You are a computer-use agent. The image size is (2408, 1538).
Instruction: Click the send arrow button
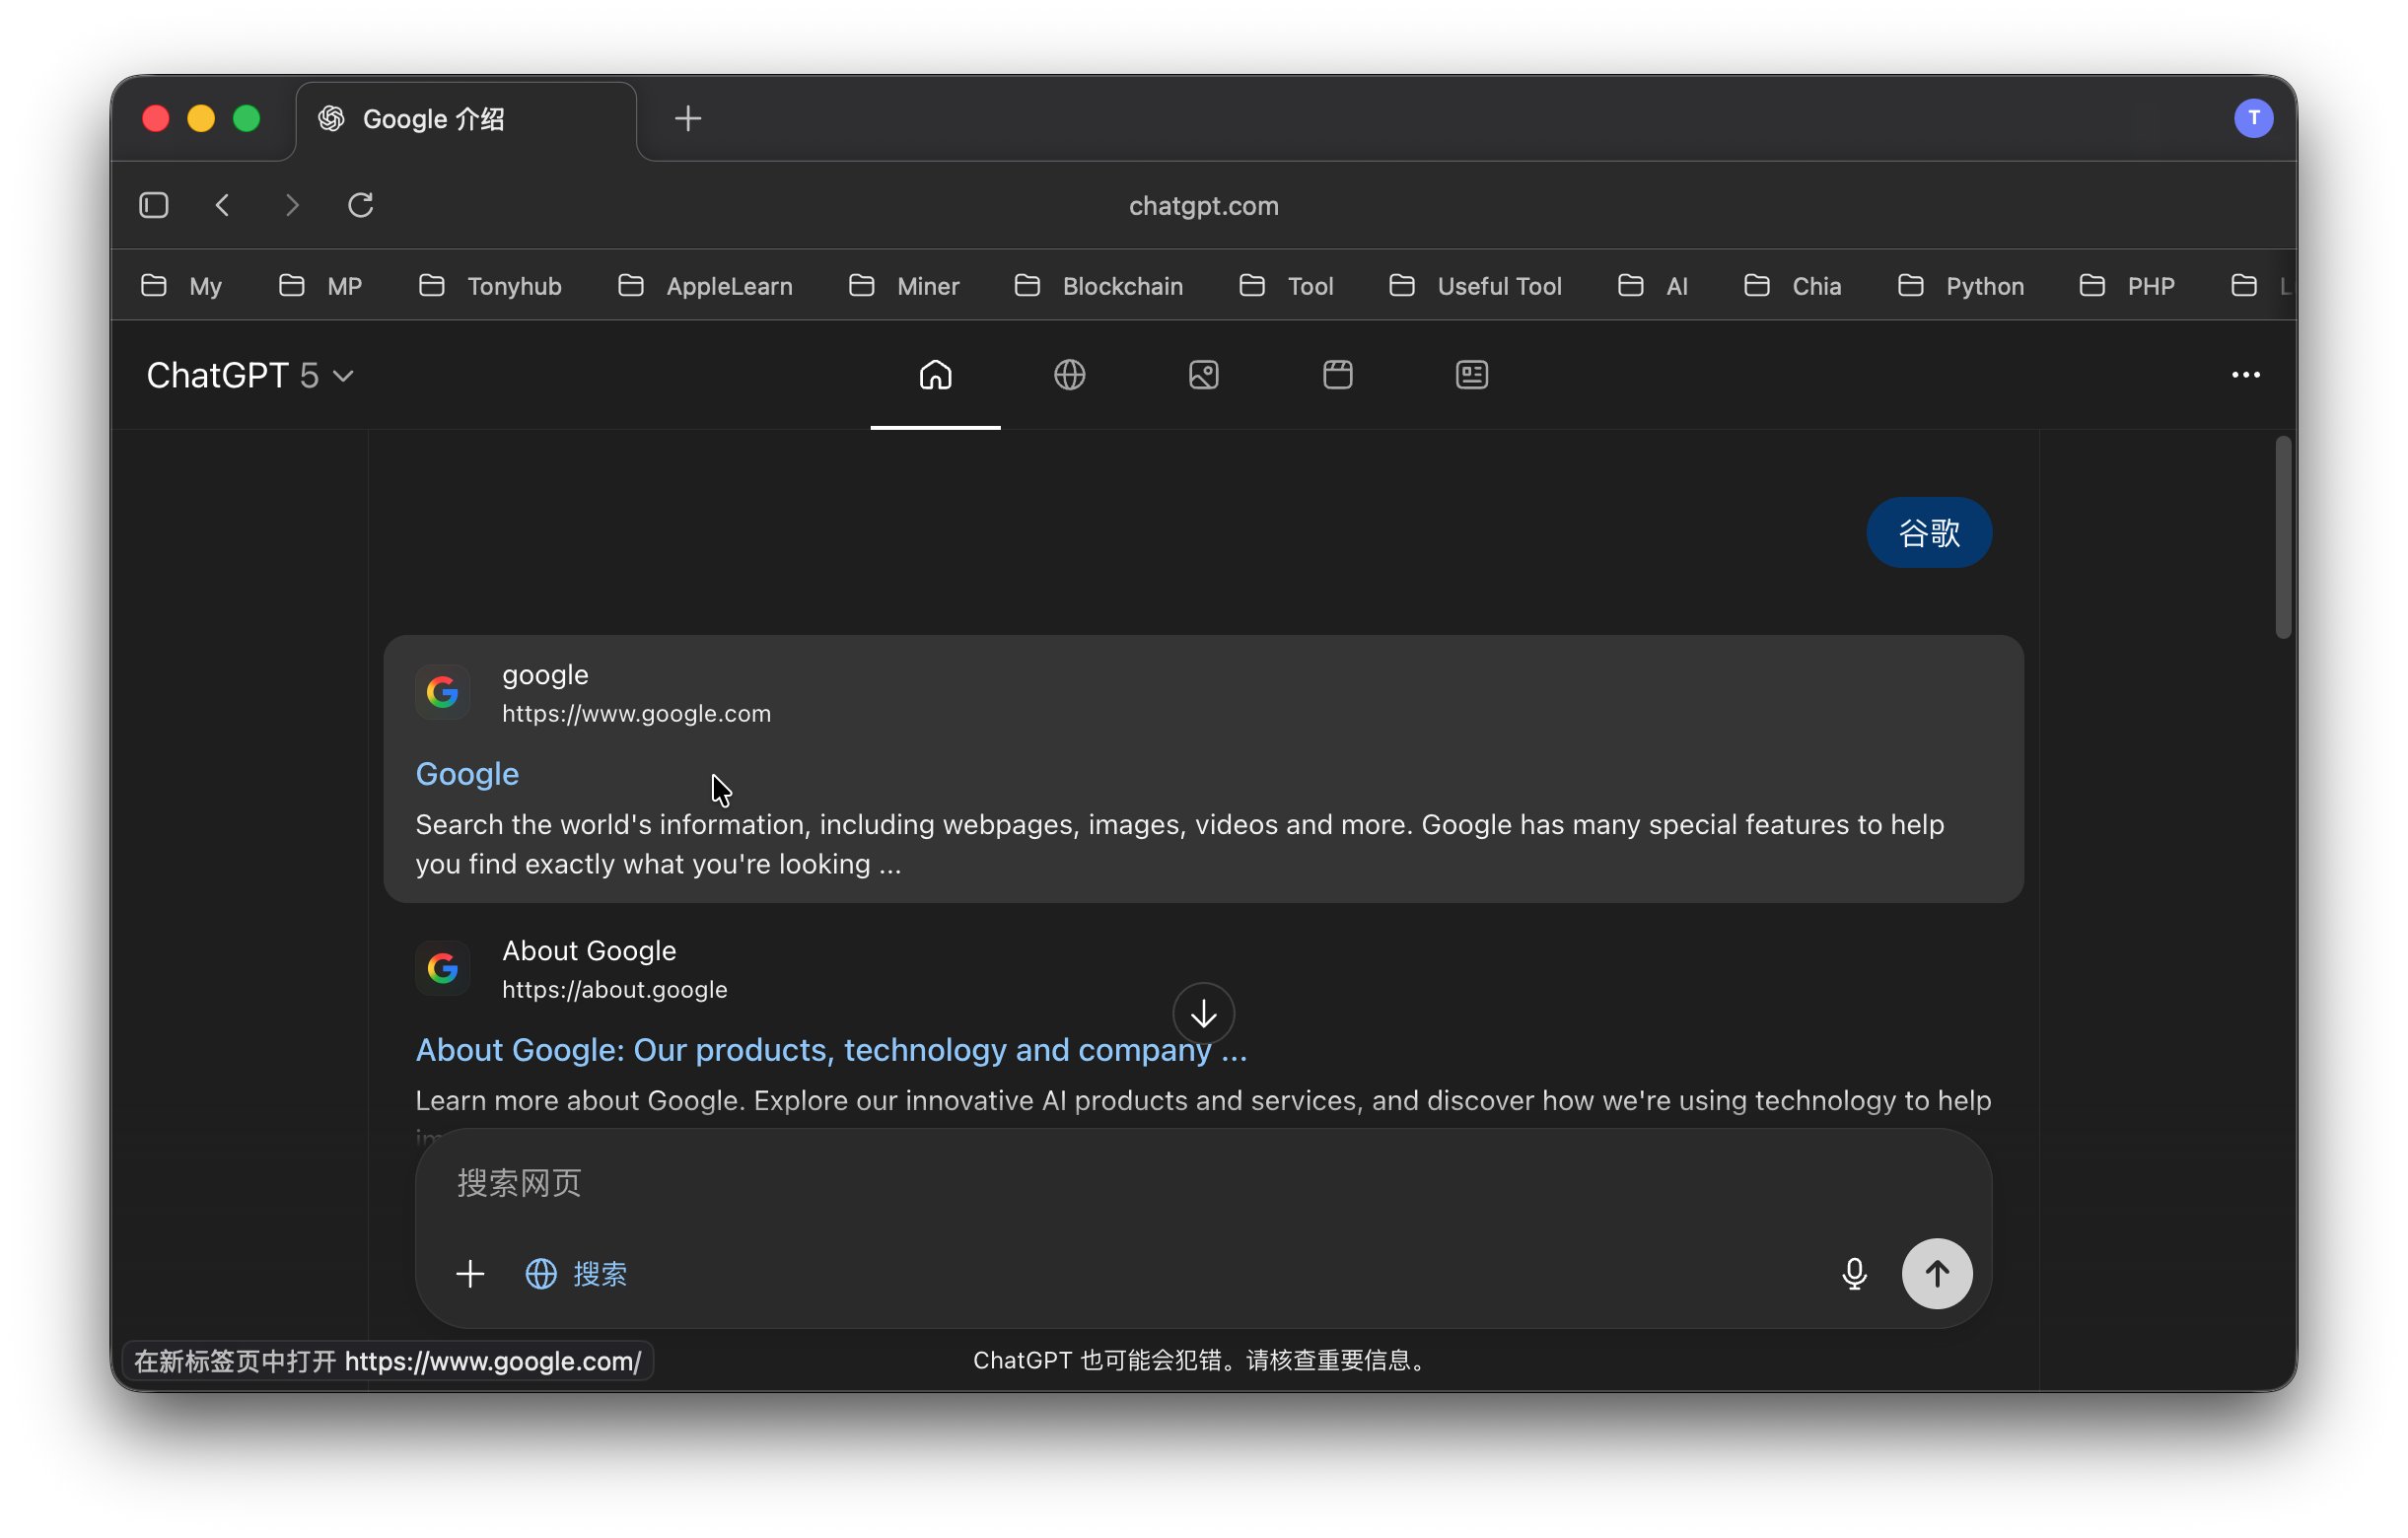pos(1936,1273)
